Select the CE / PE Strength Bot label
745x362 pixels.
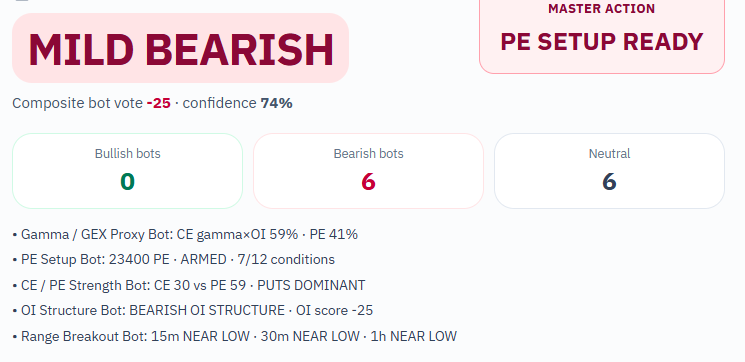(86, 285)
